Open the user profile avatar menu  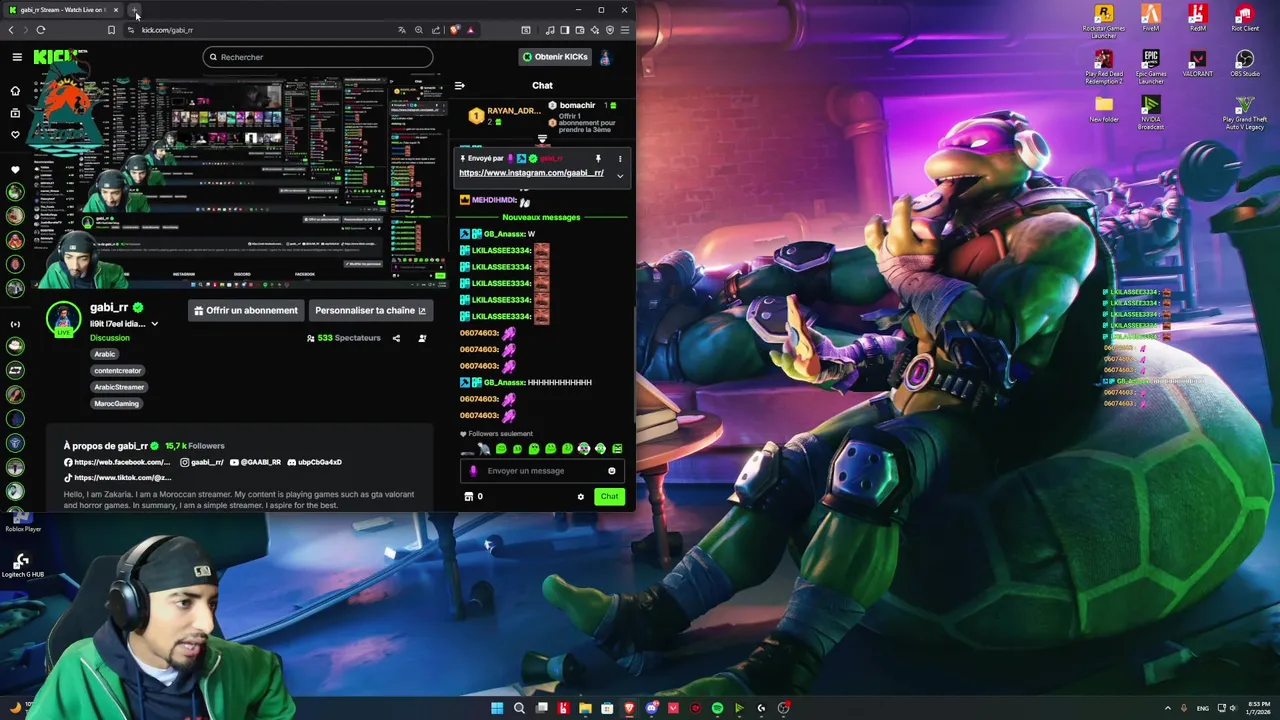point(605,57)
